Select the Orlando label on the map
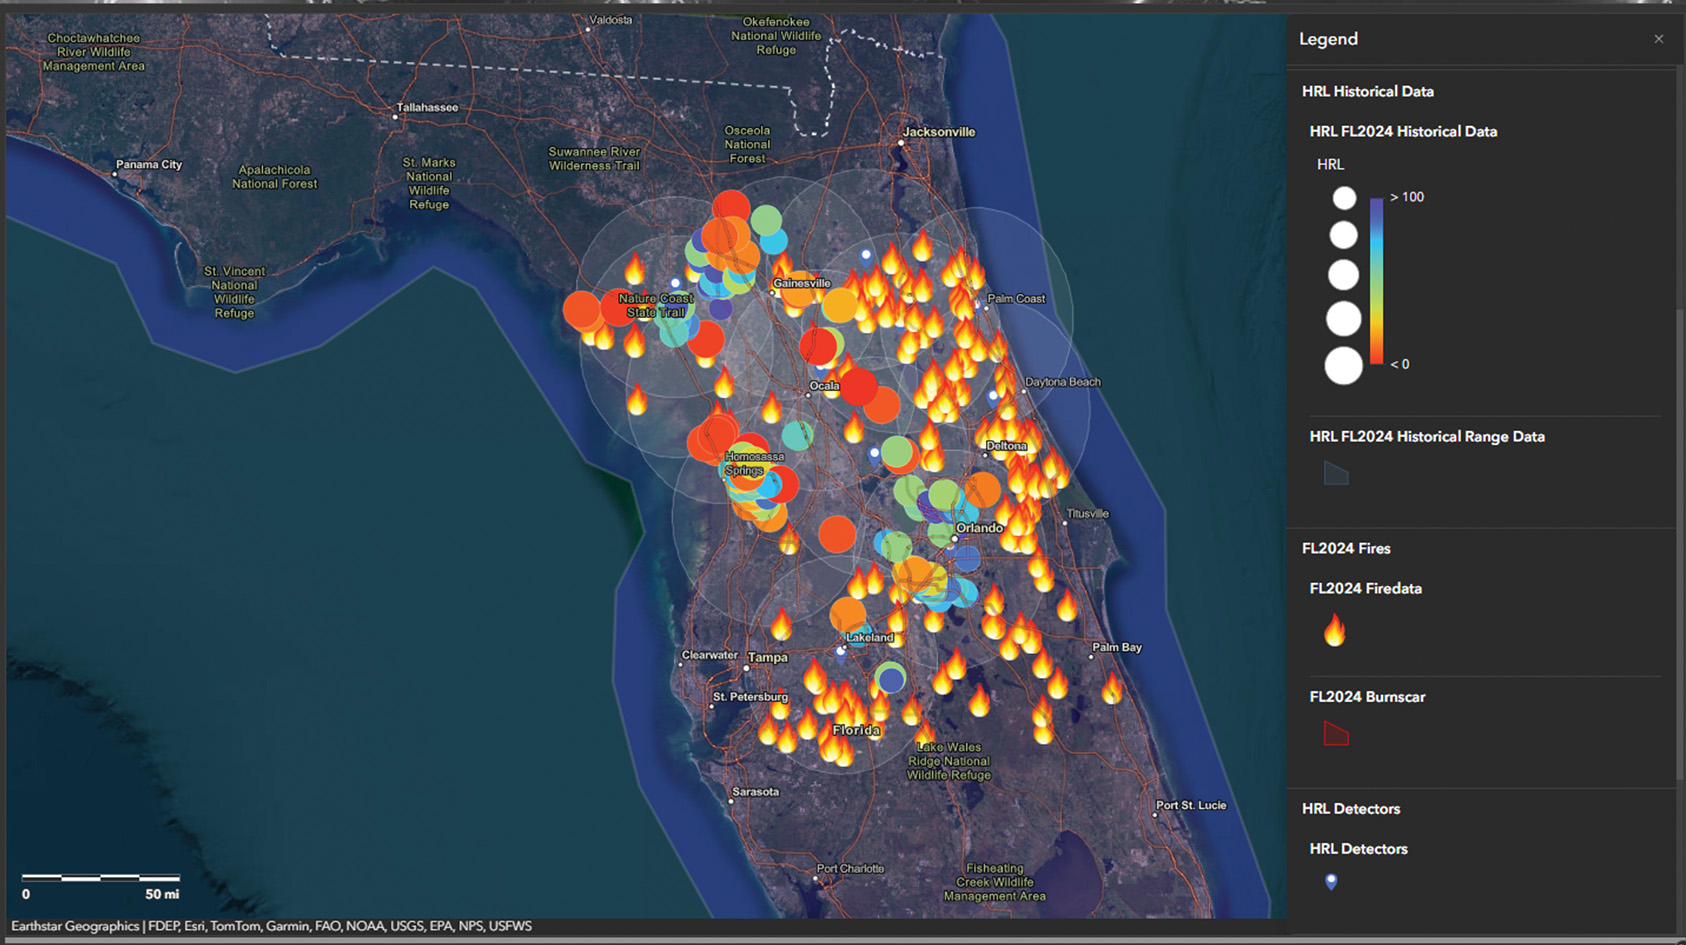The width and height of the screenshot is (1686, 945). coord(978,528)
